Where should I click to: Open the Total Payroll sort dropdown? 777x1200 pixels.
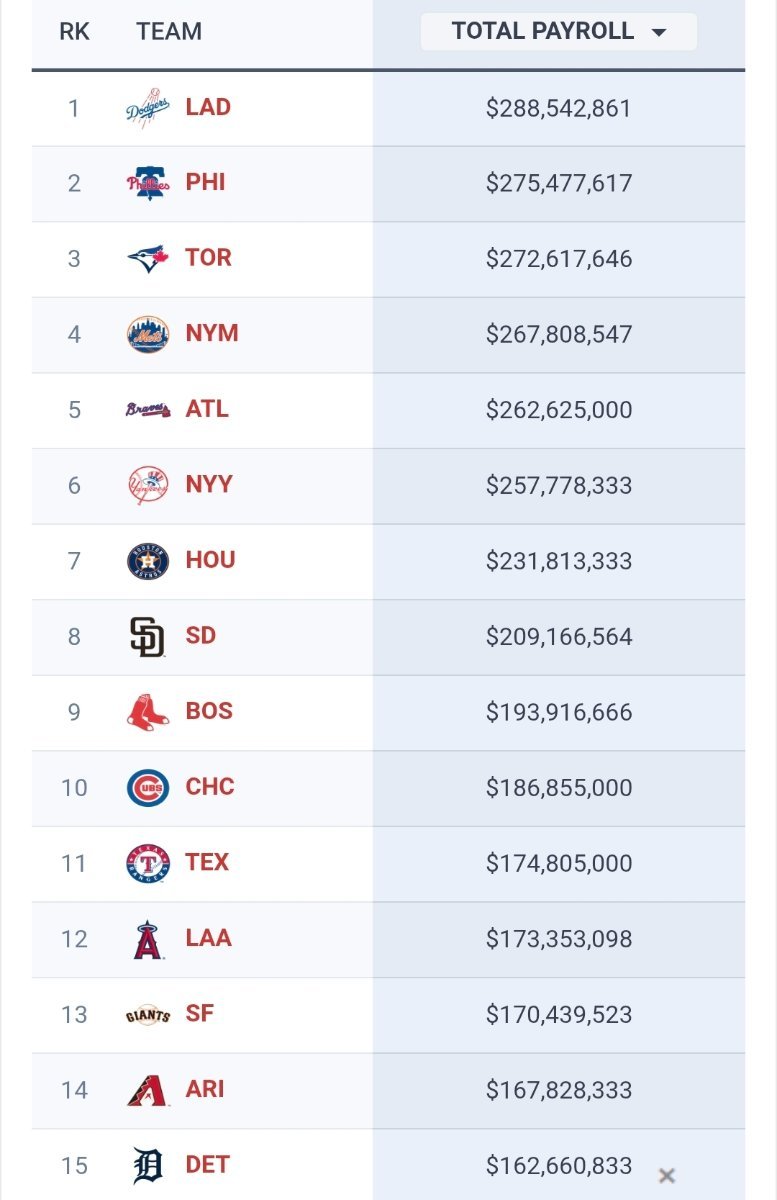pyautogui.click(x=558, y=32)
